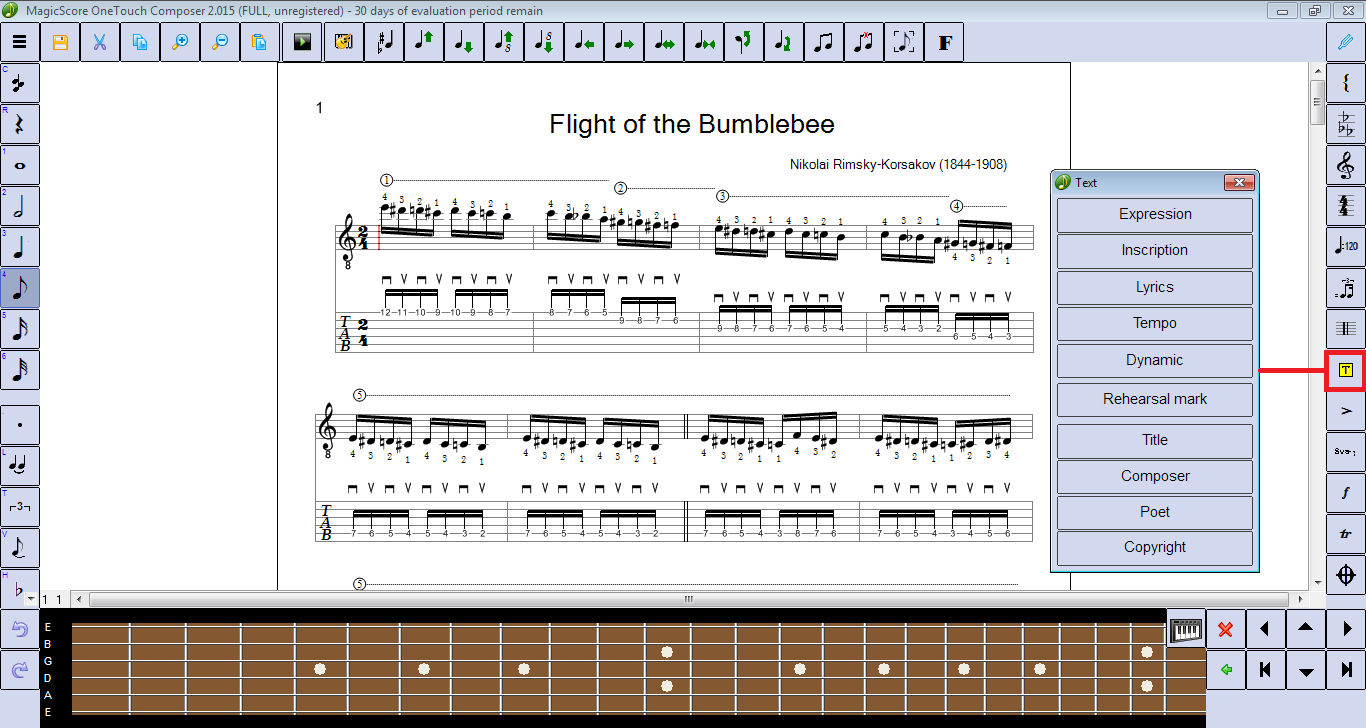Screen dimensions: 1366x728
Task: Delete with the red X button
Action: [x=1226, y=629]
